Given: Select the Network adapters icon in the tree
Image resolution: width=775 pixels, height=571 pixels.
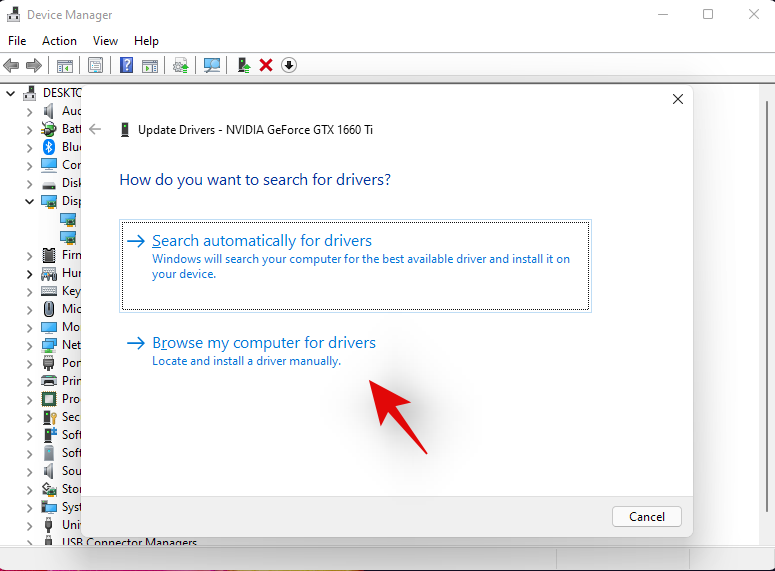Looking at the screenshot, I should coord(48,345).
